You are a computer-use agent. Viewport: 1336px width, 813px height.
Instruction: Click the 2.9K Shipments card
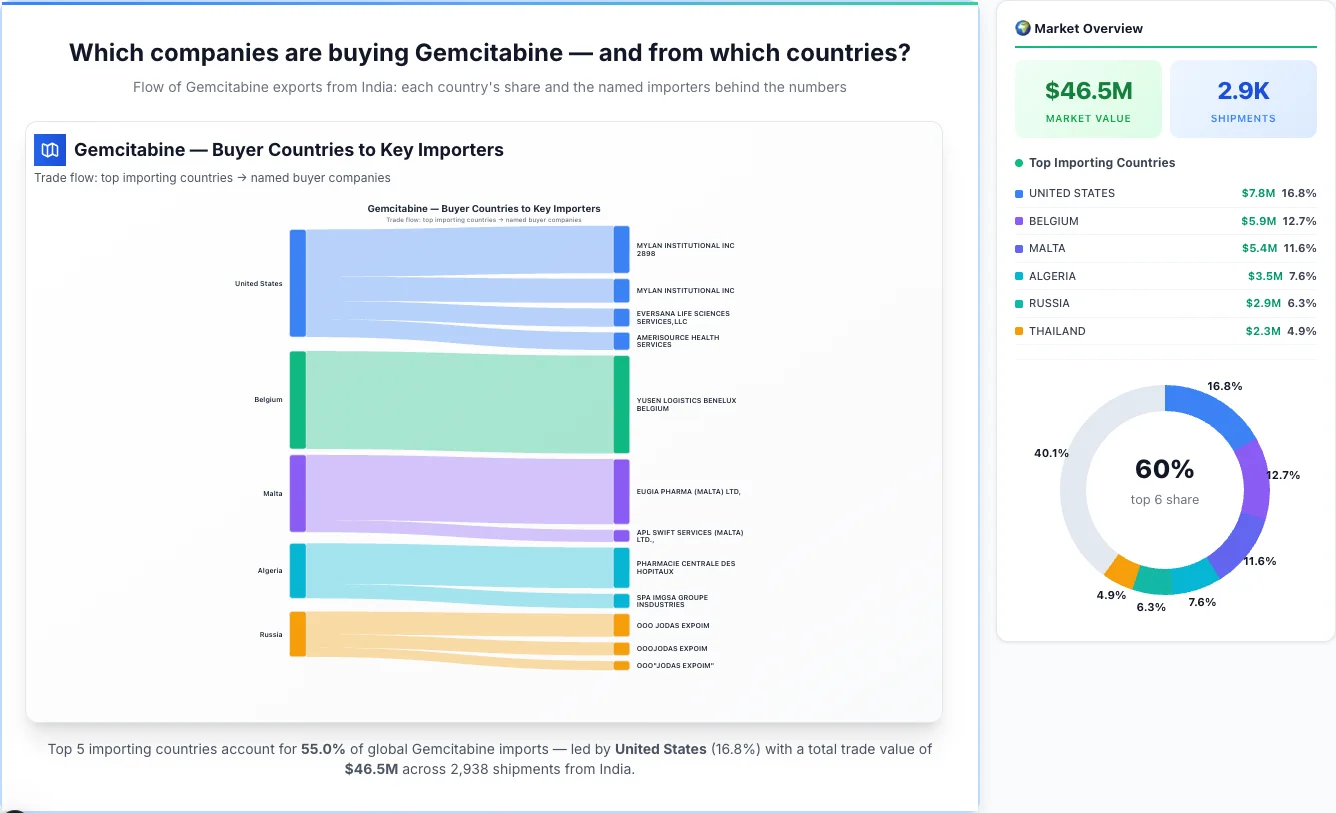(1243, 98)
